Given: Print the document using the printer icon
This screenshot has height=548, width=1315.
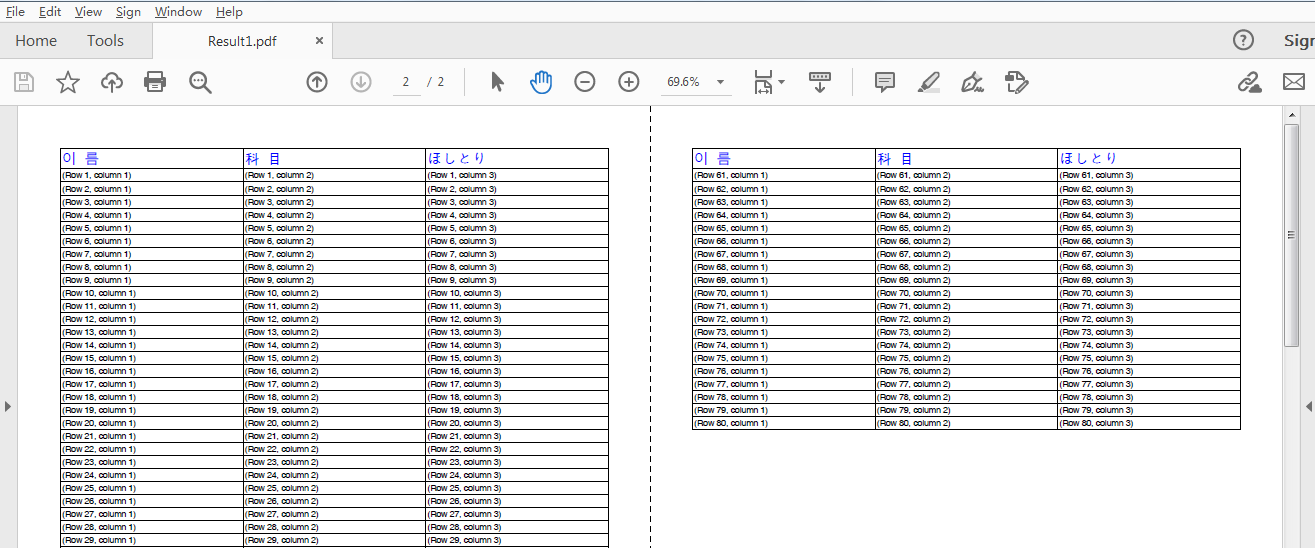Looking at the screenshot, I should (x=155, y=82).
